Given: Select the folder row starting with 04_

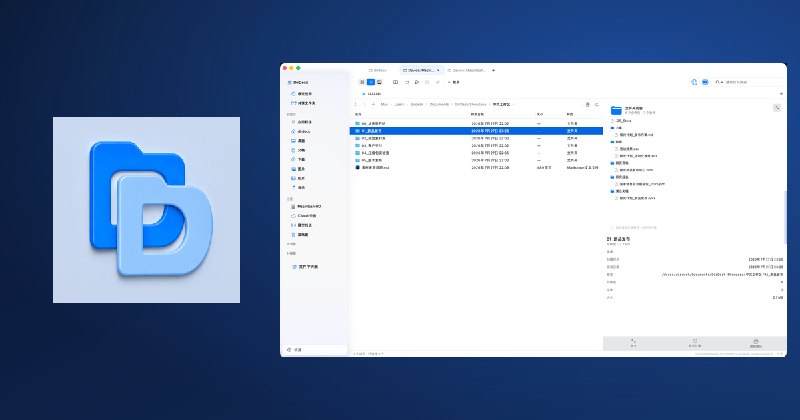Looking at the screenshot, I should coord(477,153).
